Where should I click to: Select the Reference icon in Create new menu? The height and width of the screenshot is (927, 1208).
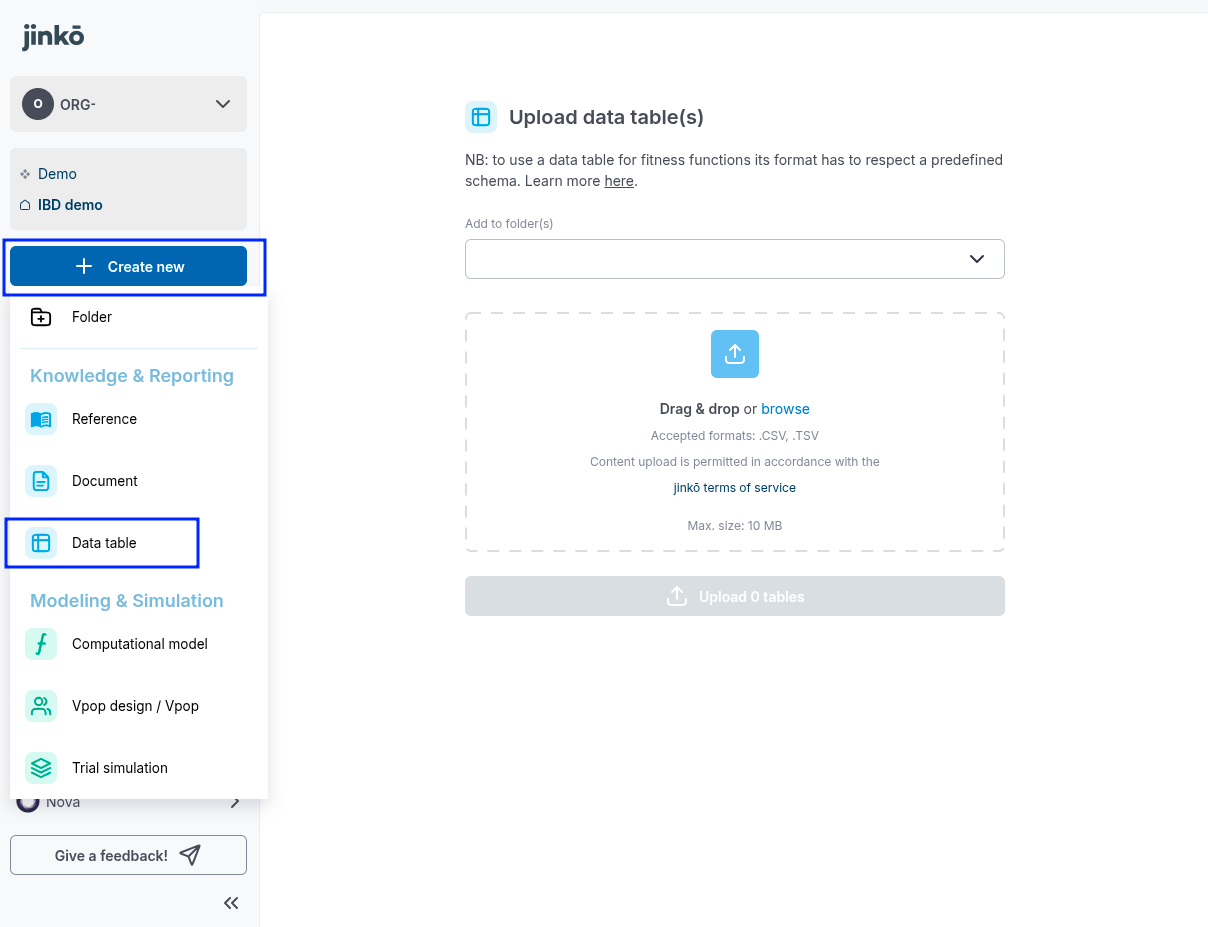40,419
